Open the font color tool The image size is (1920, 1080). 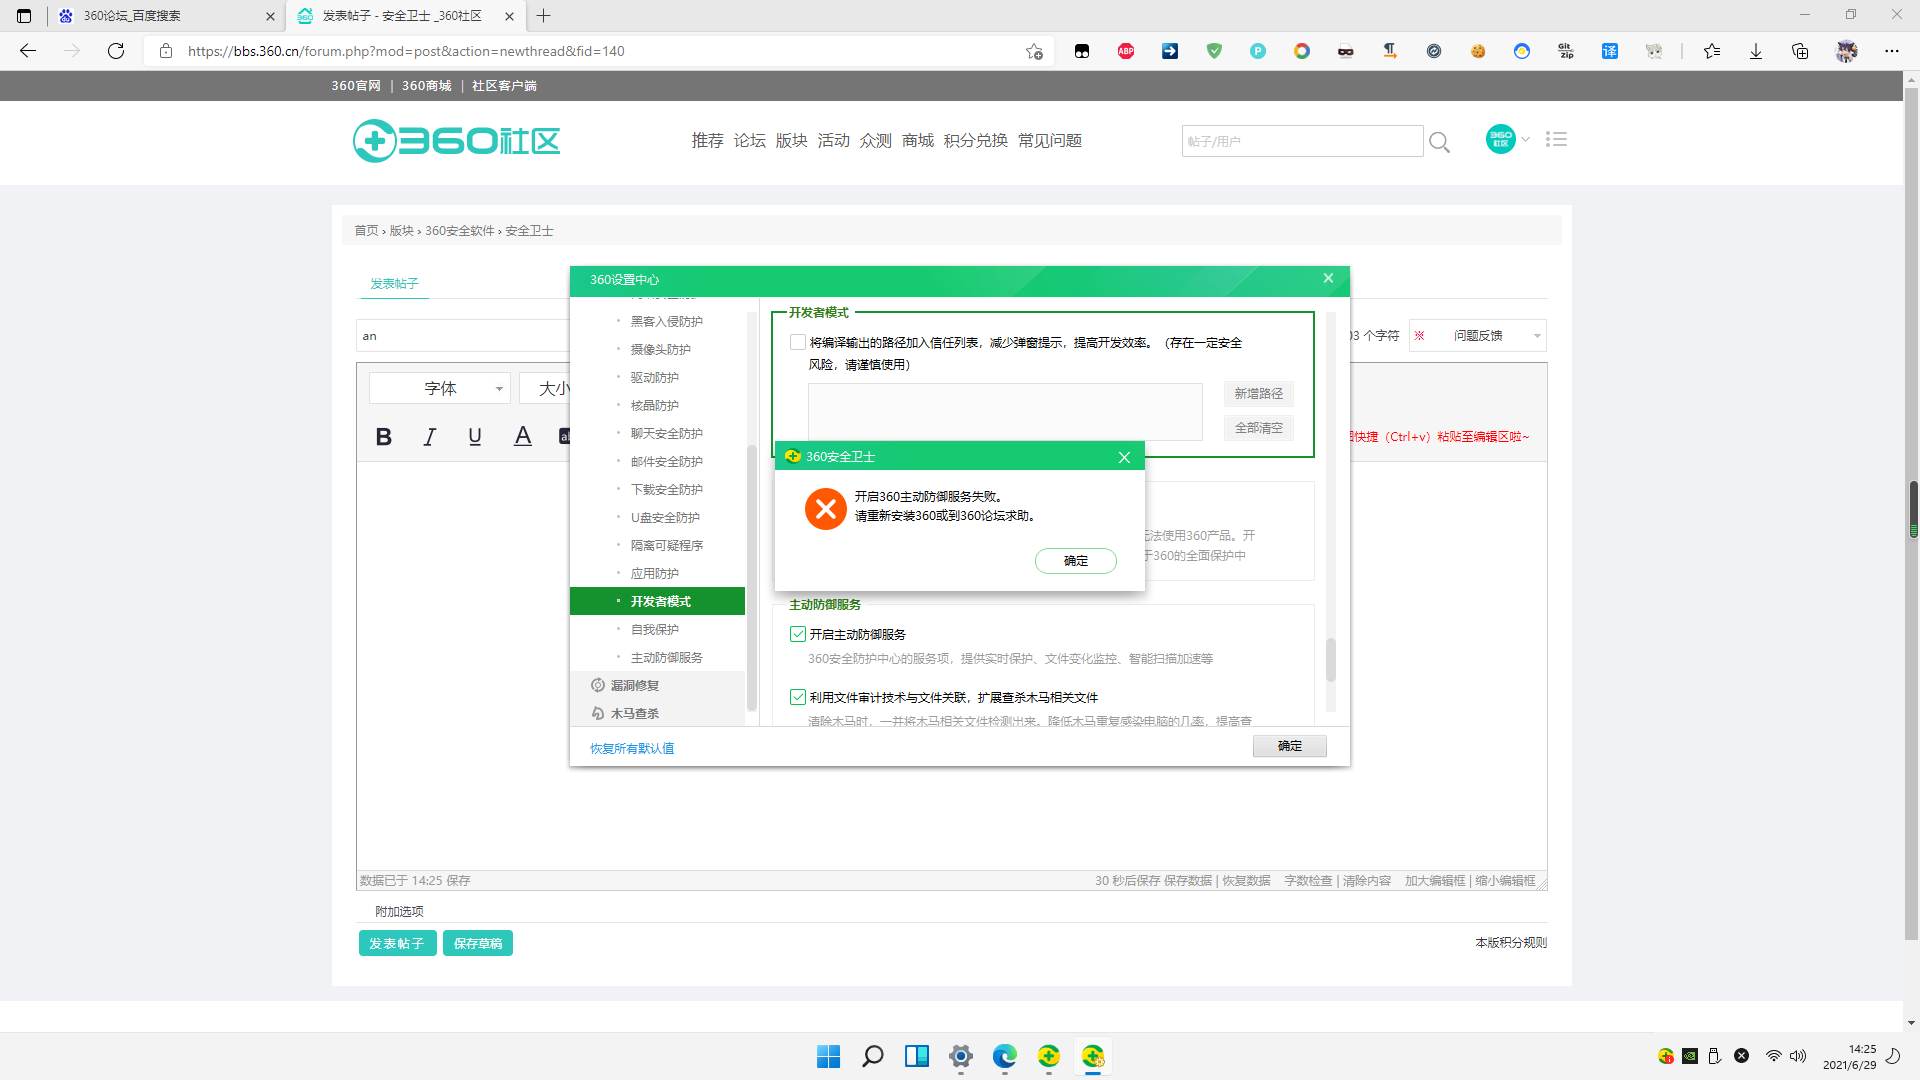click(x=522, y=436)
